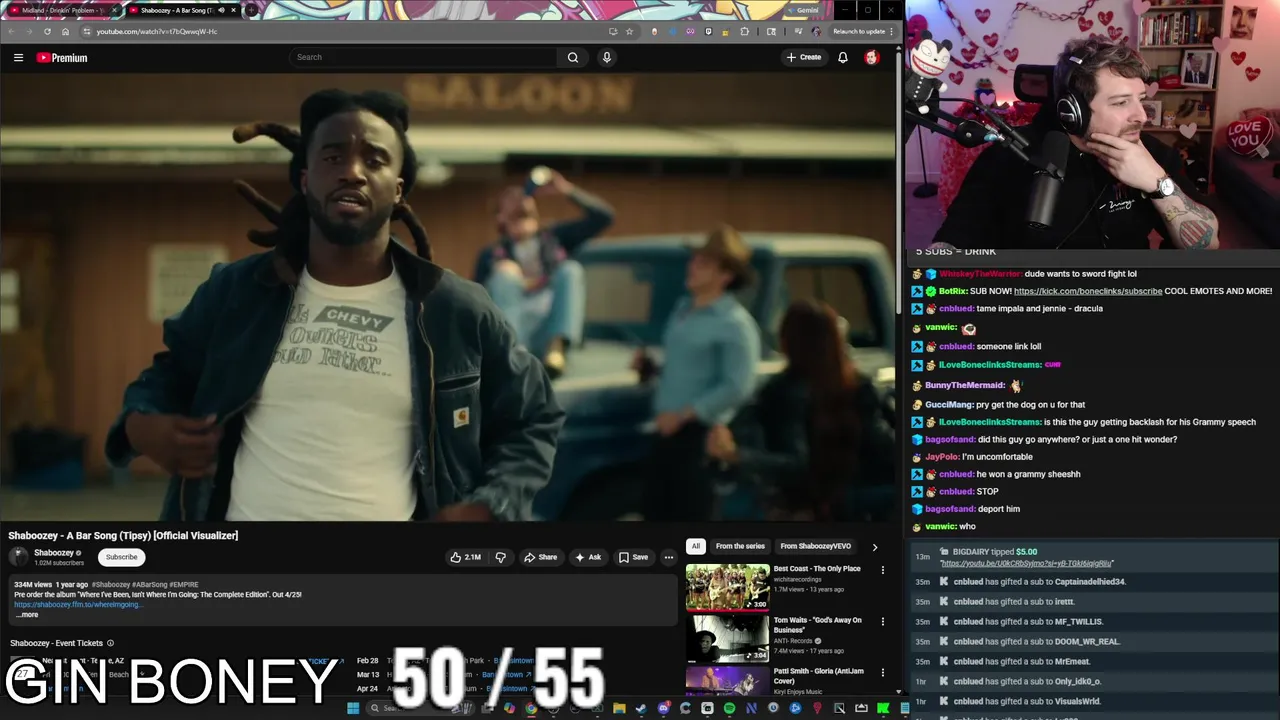Open options menu for Patti Smith video

click(x=882, y=672)
